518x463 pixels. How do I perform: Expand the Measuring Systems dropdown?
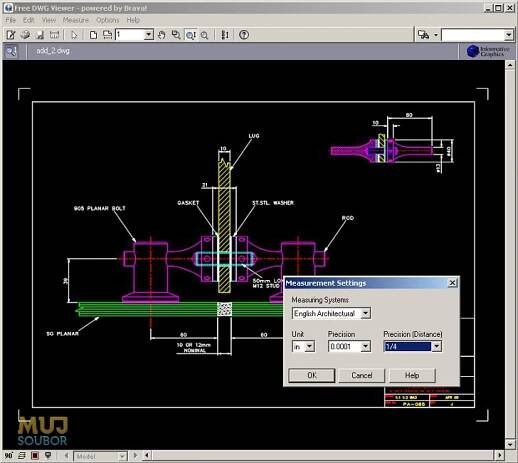coord(366,313)
